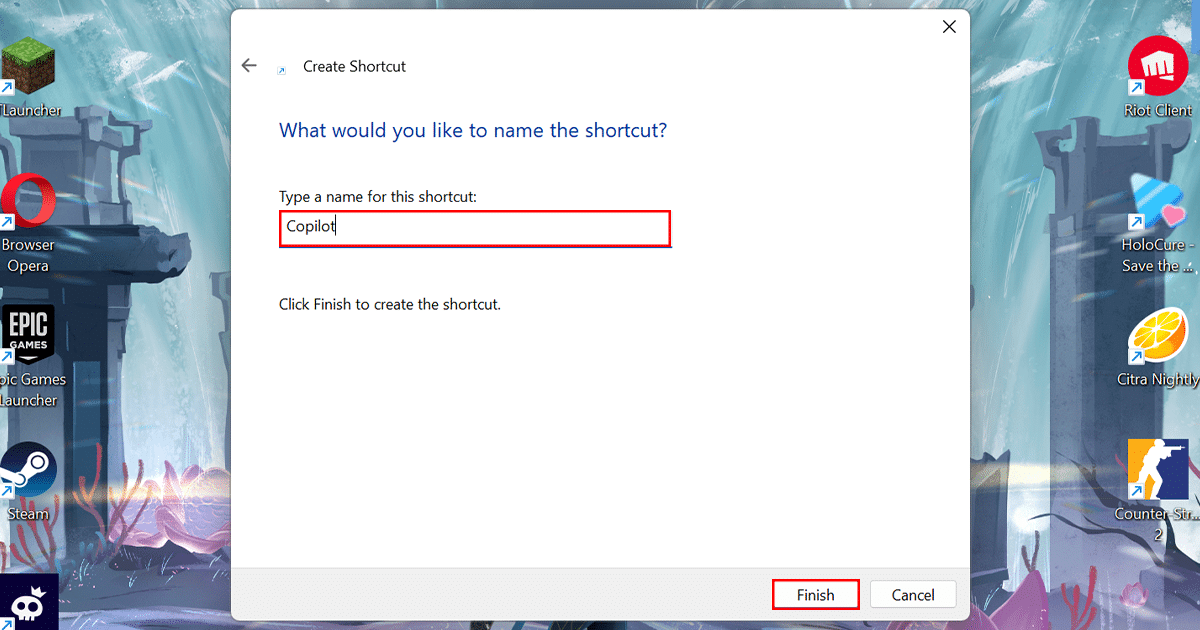Select the Citra Nightly desktop icon
Screen dimensions: 1200x630
pos(1158,347)
